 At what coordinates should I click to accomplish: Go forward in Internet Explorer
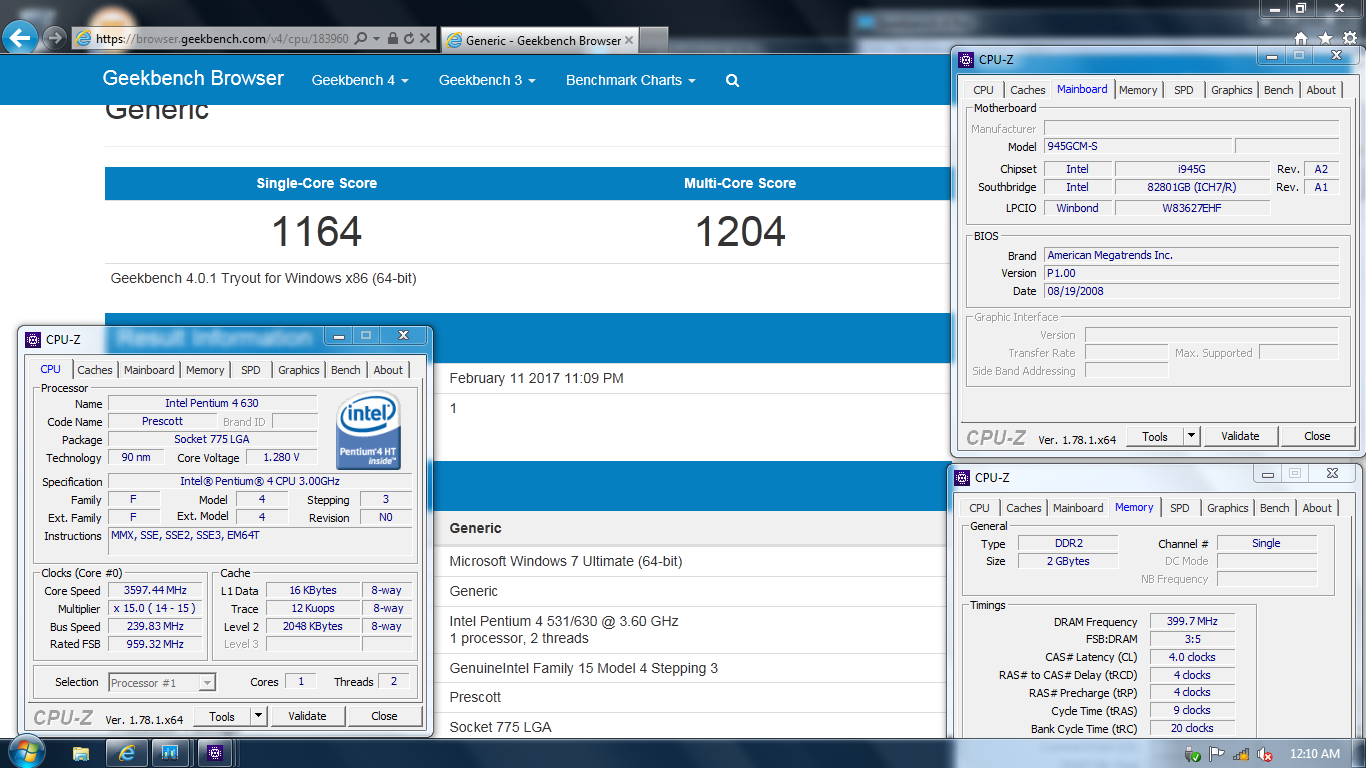tap(55, 38)
